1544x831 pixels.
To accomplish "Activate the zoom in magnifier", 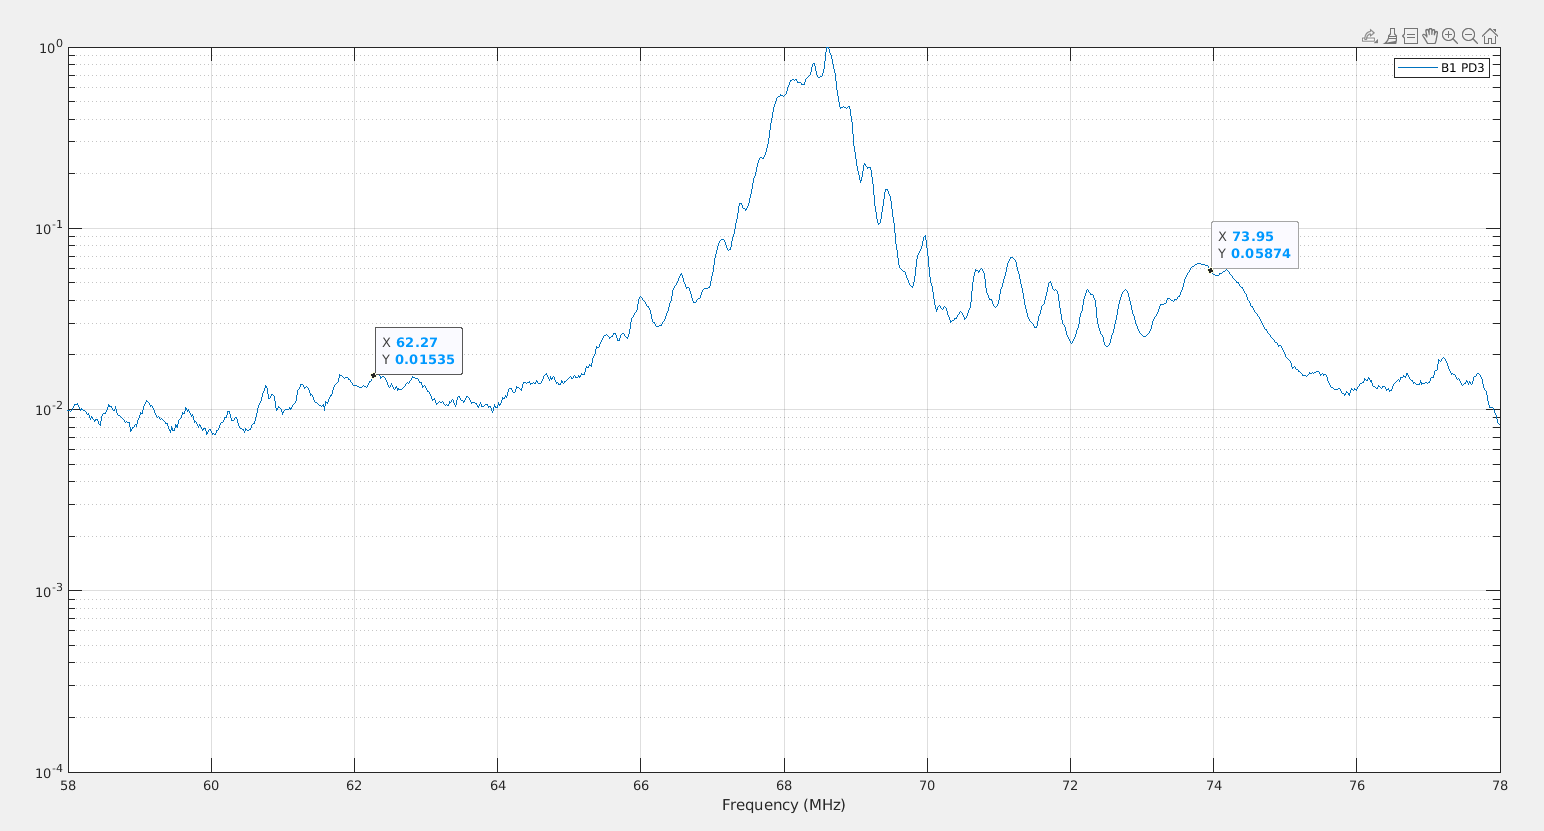I will point(1450,36).
